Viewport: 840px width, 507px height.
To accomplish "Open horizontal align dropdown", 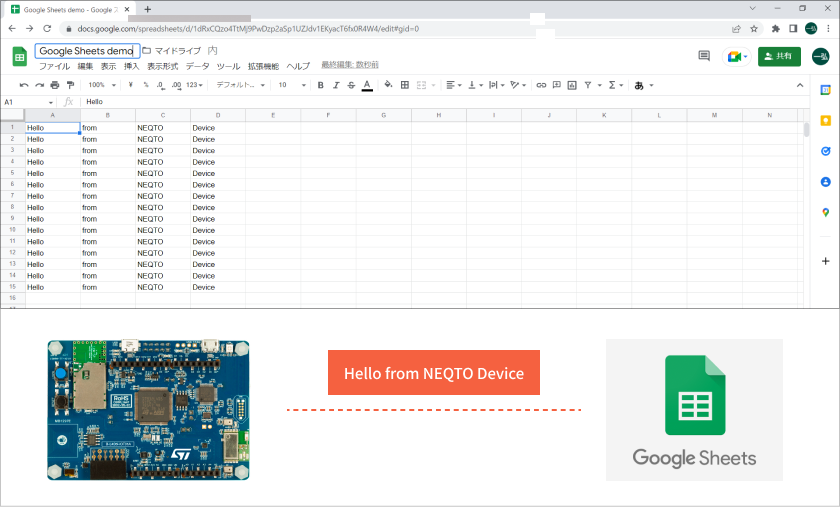I will [x=454, y=85].
